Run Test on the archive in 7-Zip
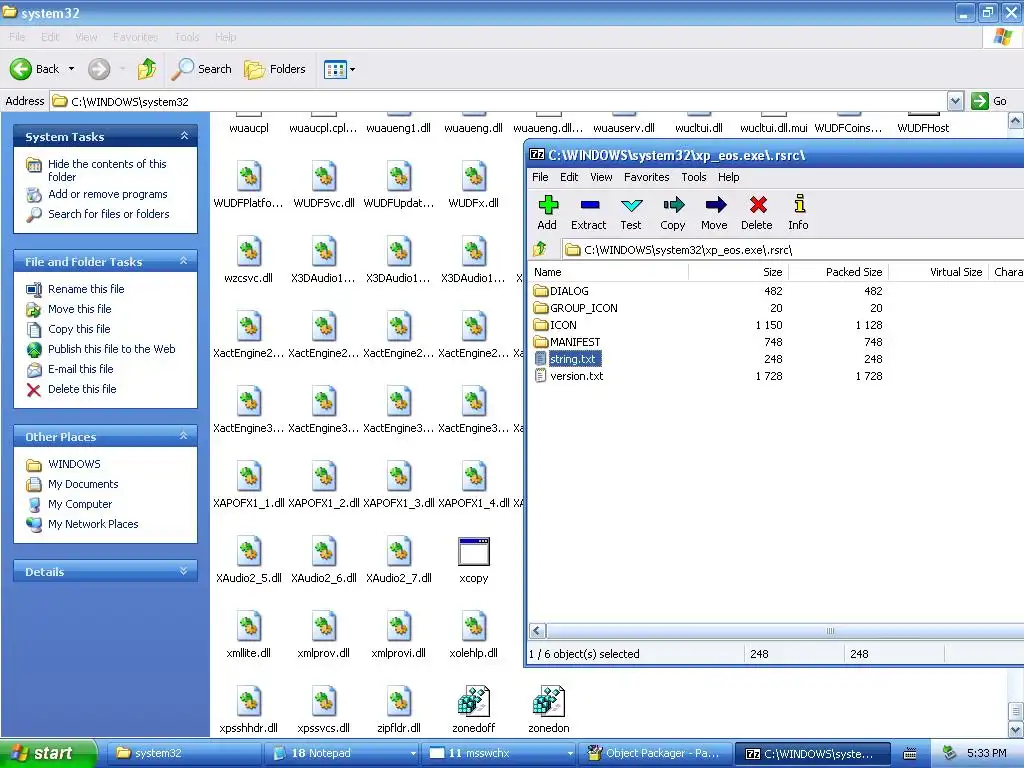 (x=631, y=213)
